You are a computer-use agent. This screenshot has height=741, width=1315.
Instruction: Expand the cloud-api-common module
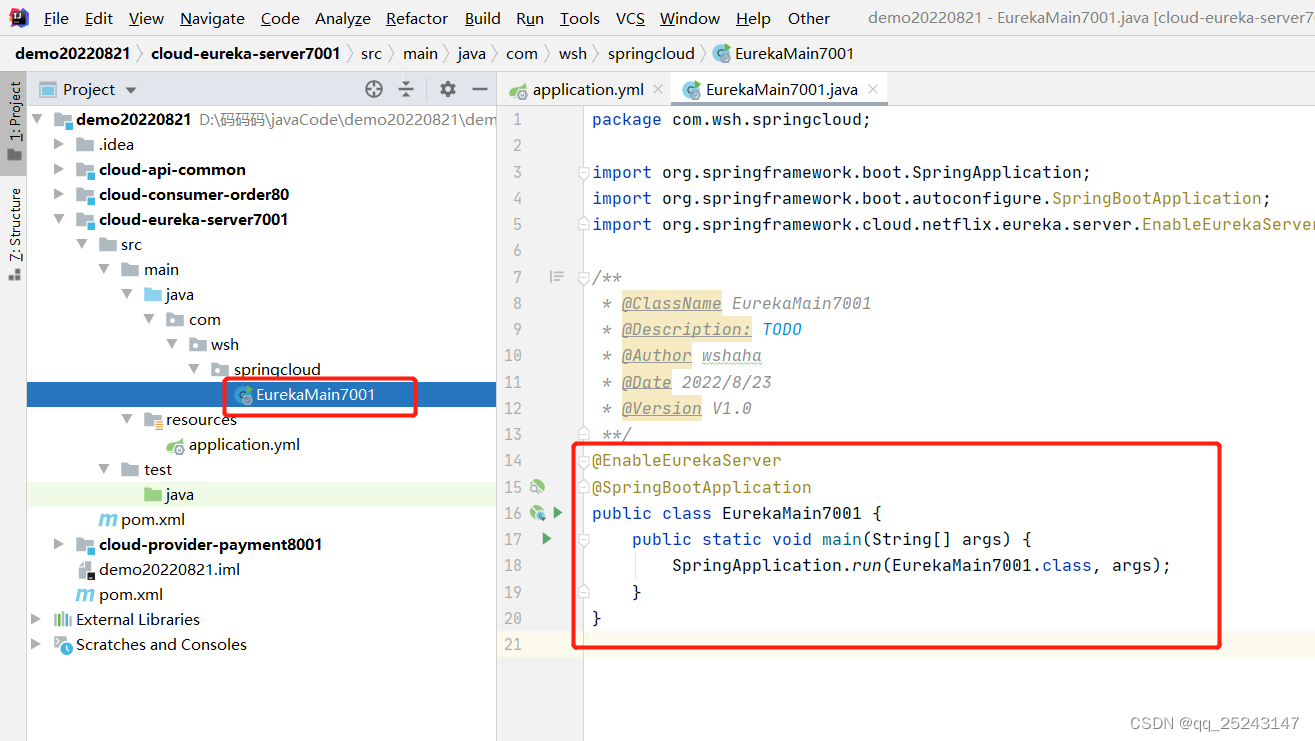click(59, 169)
